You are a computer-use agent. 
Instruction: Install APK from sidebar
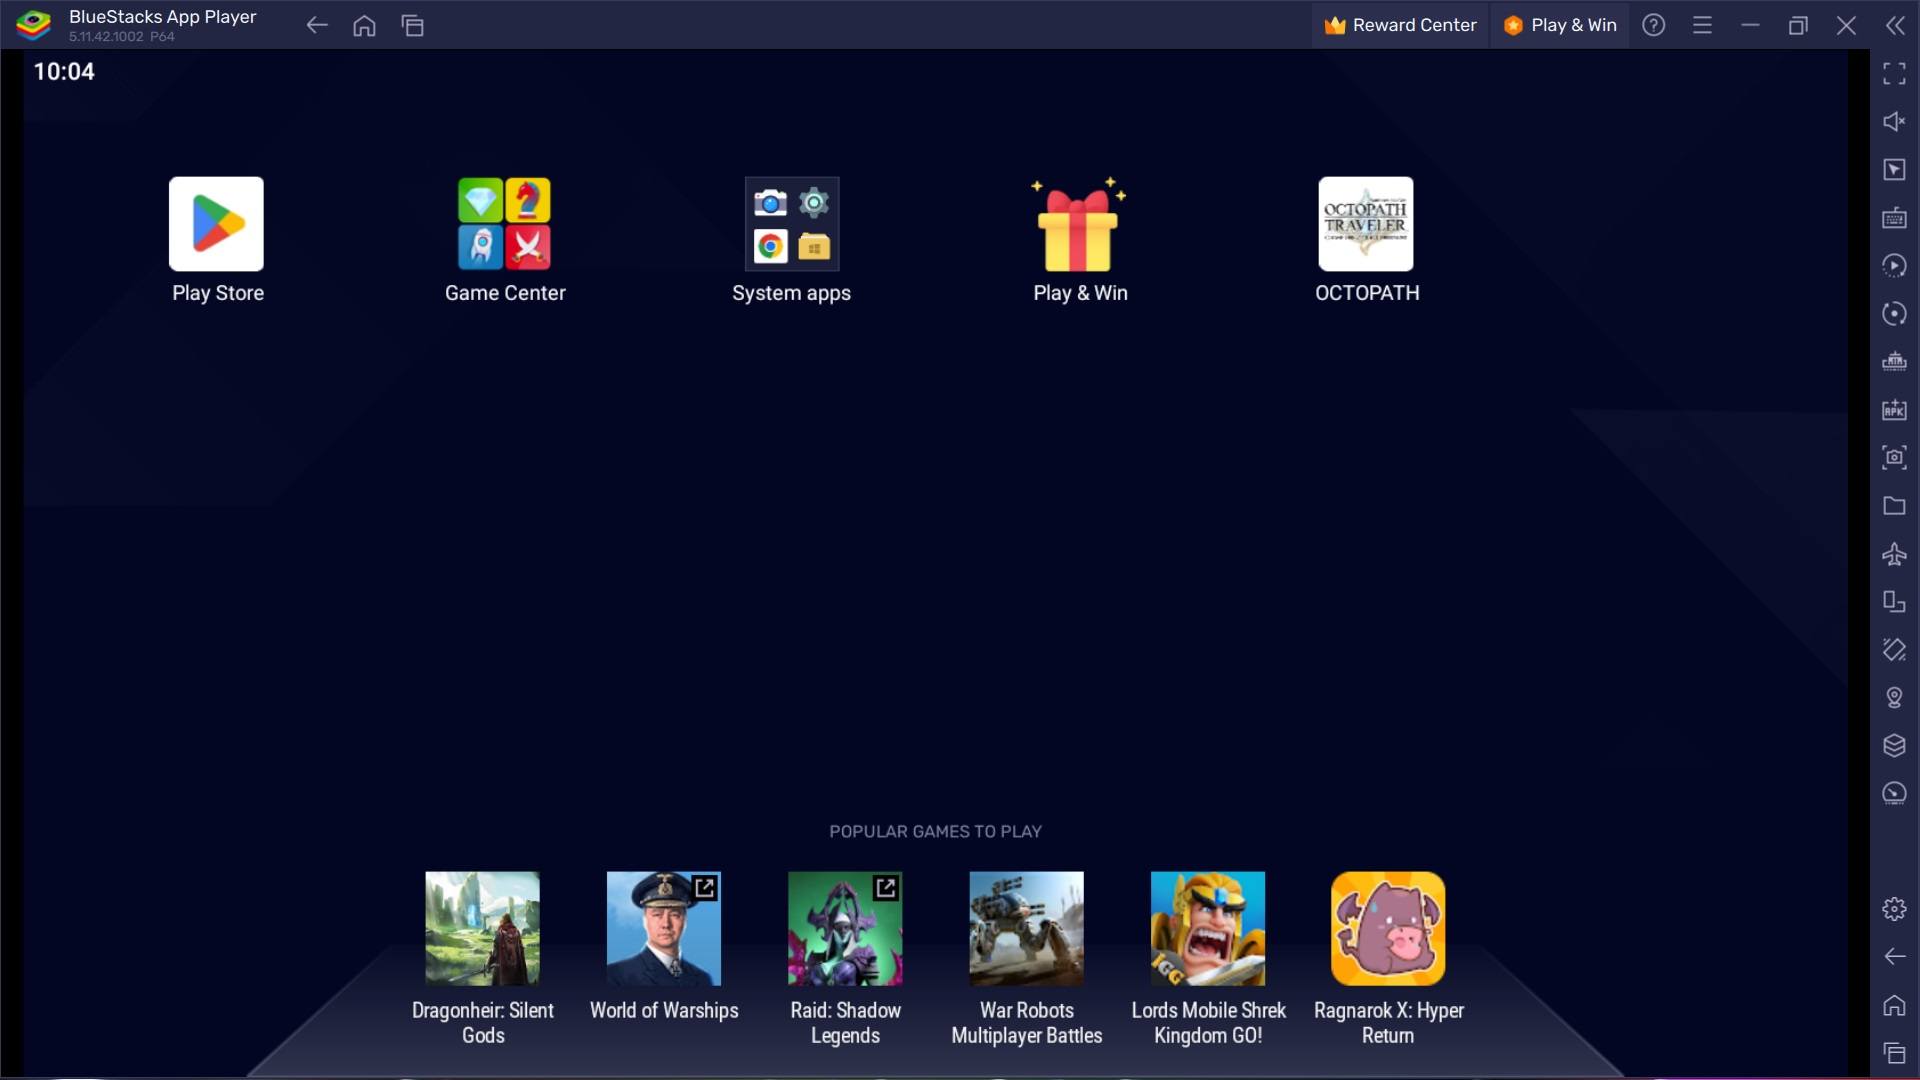point(1894,409)
